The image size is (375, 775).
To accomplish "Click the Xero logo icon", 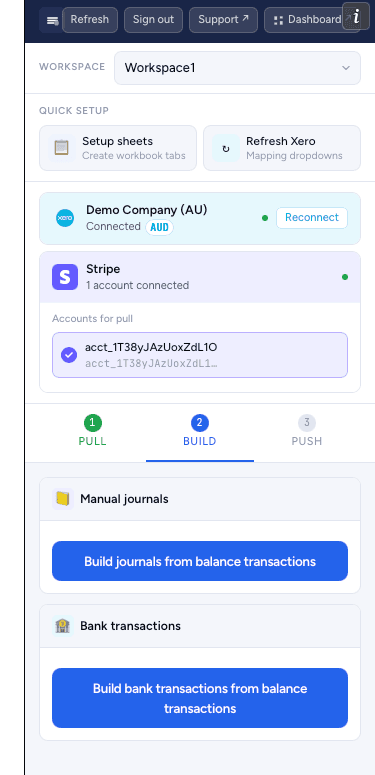I will tap(65, 218).
